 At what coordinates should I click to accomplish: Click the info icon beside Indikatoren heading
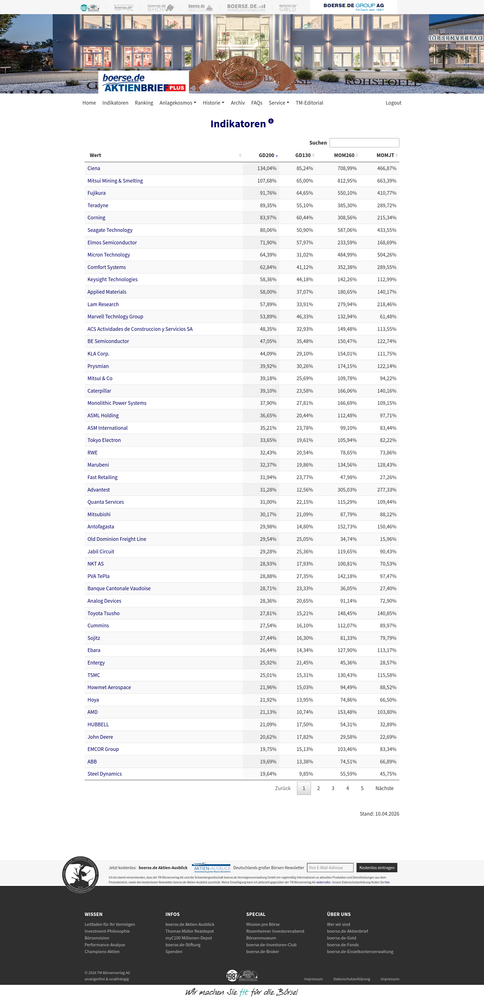(271, 121)
